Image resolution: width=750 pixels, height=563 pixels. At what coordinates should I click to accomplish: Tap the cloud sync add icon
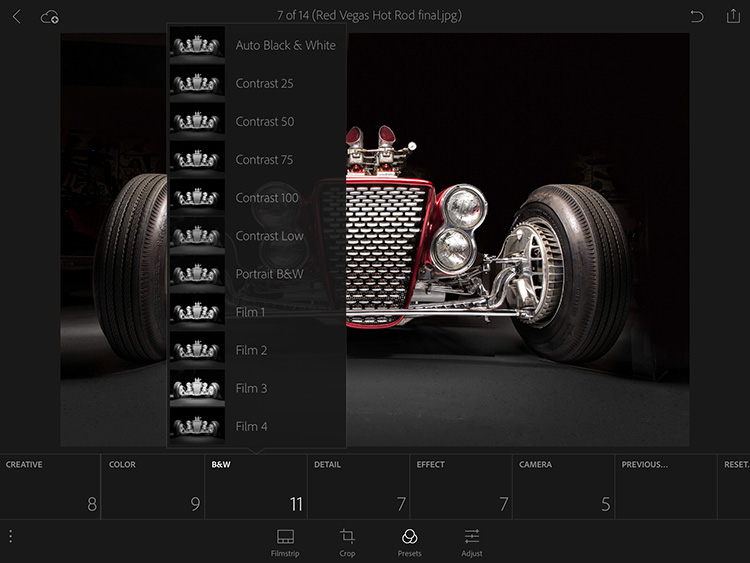(50, 17)
